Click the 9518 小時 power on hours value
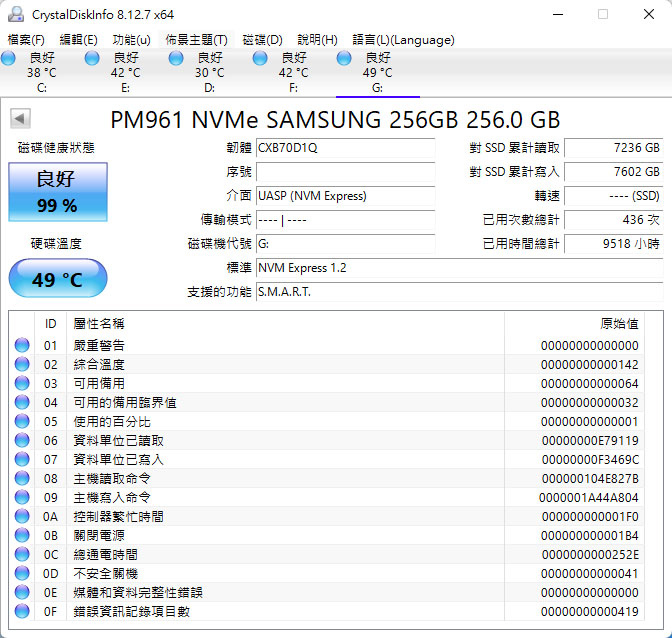The width and height of the screenshot is (672, 638). click(613, 244)
